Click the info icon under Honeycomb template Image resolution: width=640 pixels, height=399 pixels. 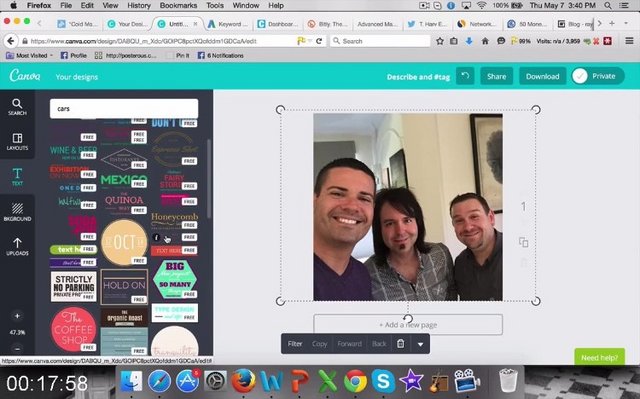(156, 237)
